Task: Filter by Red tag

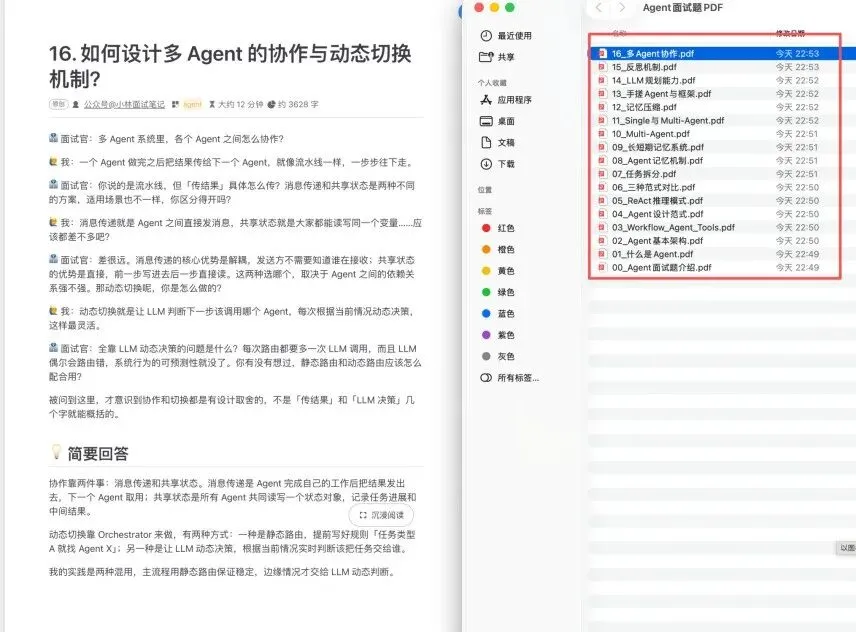Action: (498, 228)
